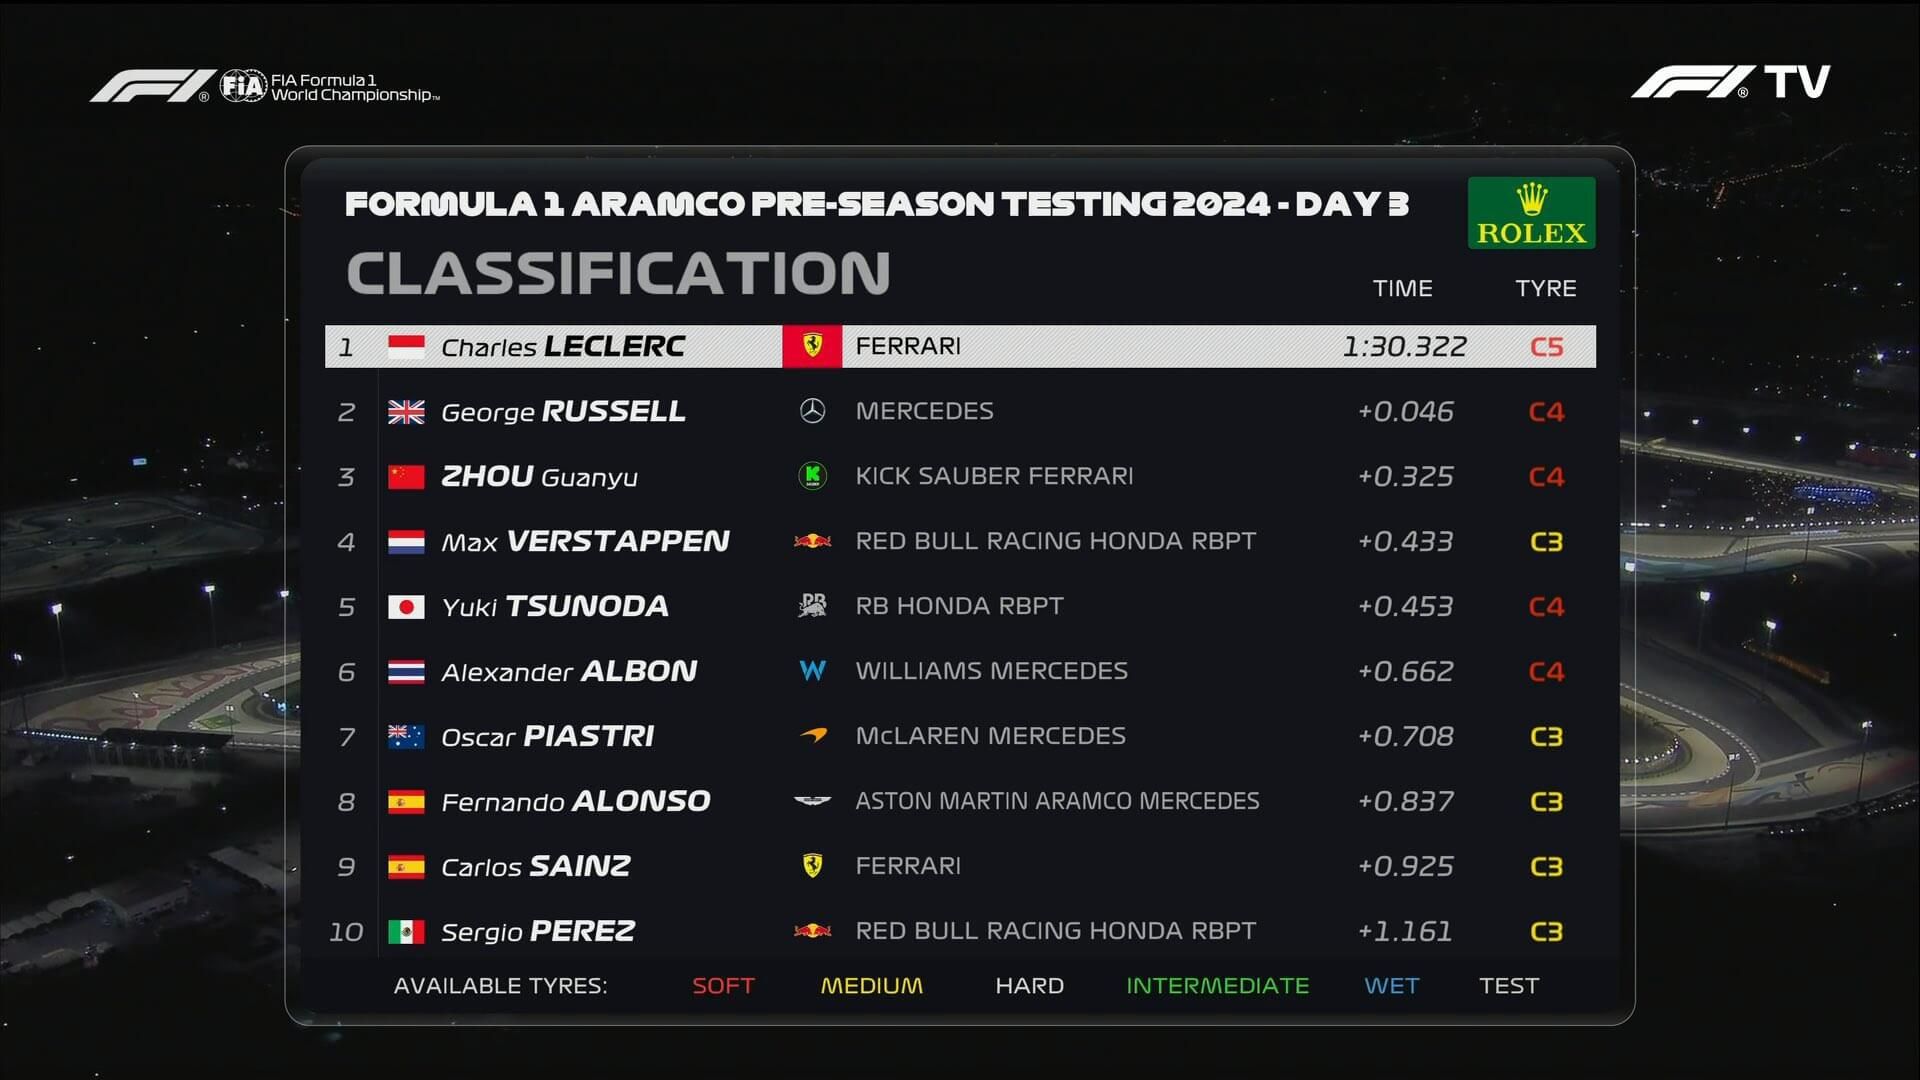1920x1080 pixels.
Task: Select the INTERMEDIATE tyre label
Action: click(1217, 986)
